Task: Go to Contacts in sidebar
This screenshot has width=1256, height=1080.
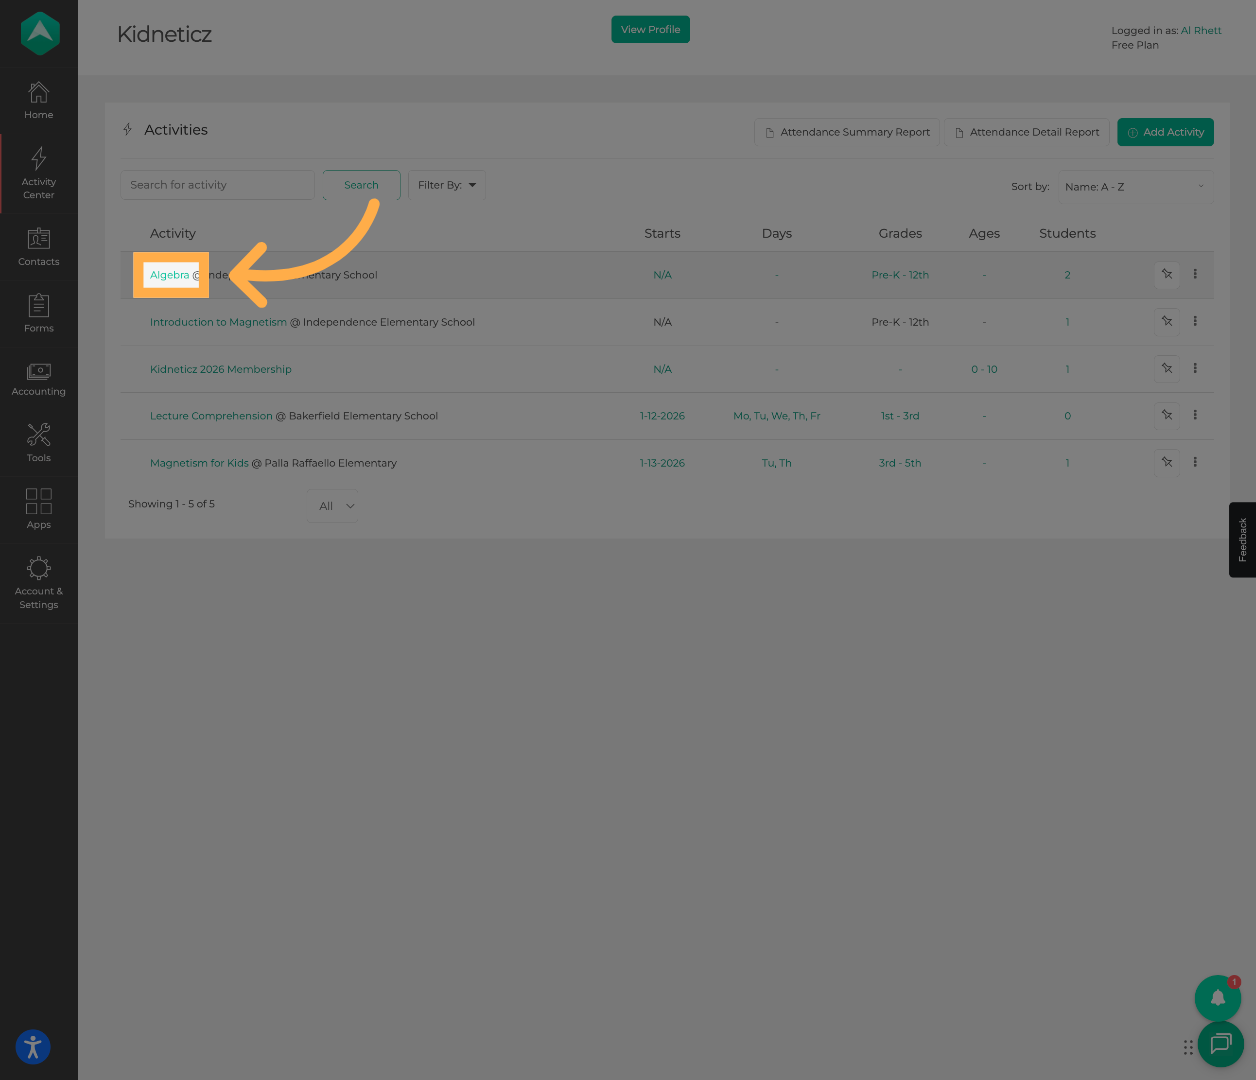Action: [x=39, y=247]
